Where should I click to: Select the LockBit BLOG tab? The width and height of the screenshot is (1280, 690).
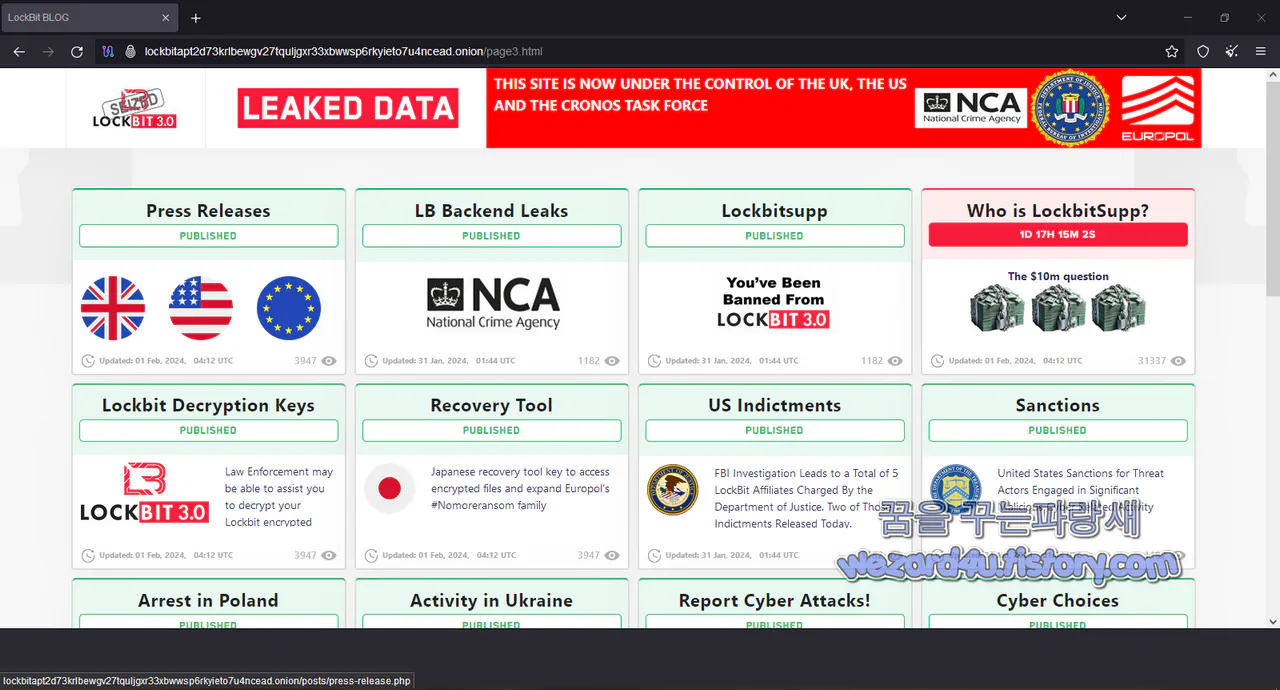tap(90, 18)
